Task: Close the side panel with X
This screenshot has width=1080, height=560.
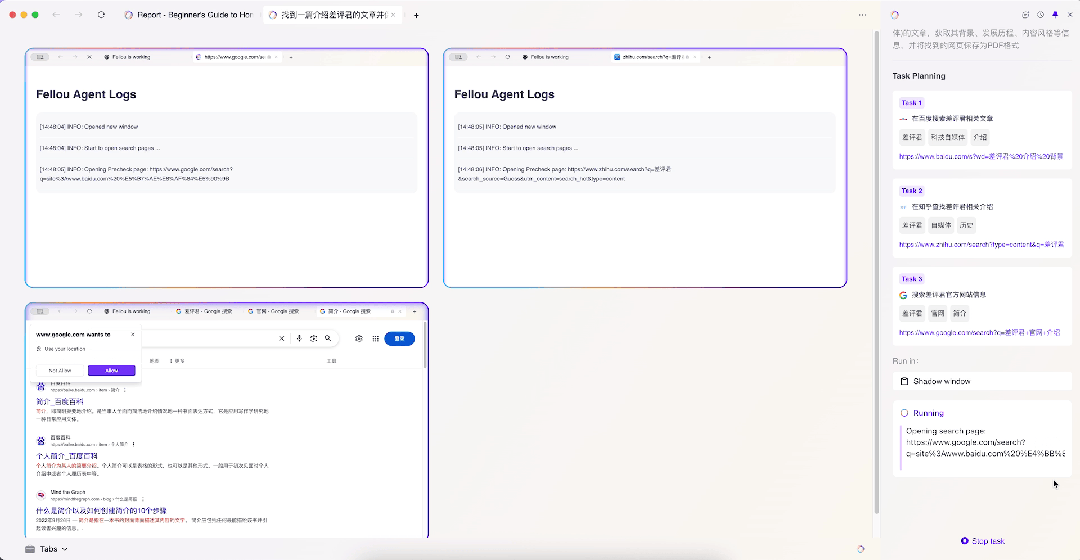Action: click(1070, 14)
